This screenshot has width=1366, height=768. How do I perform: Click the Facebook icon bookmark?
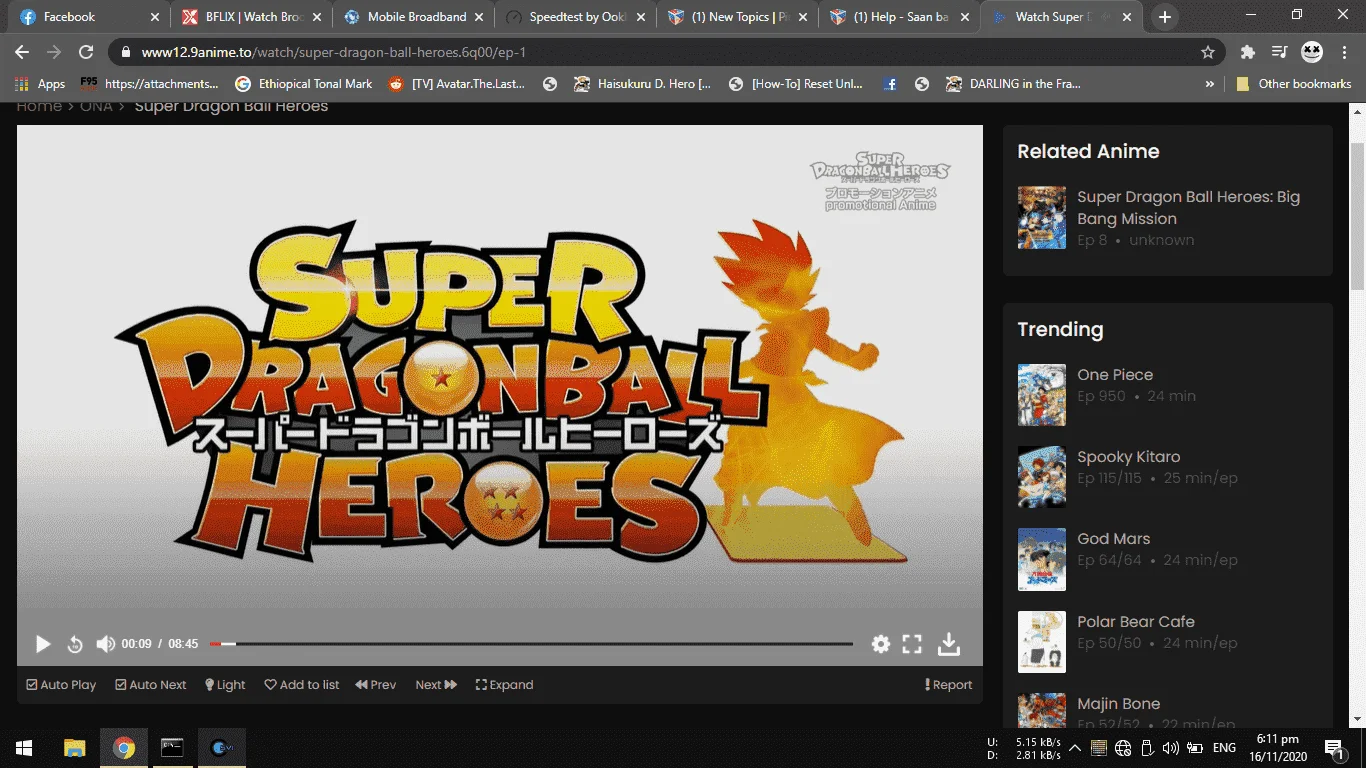pyautogui.click(x=890, y=84)
